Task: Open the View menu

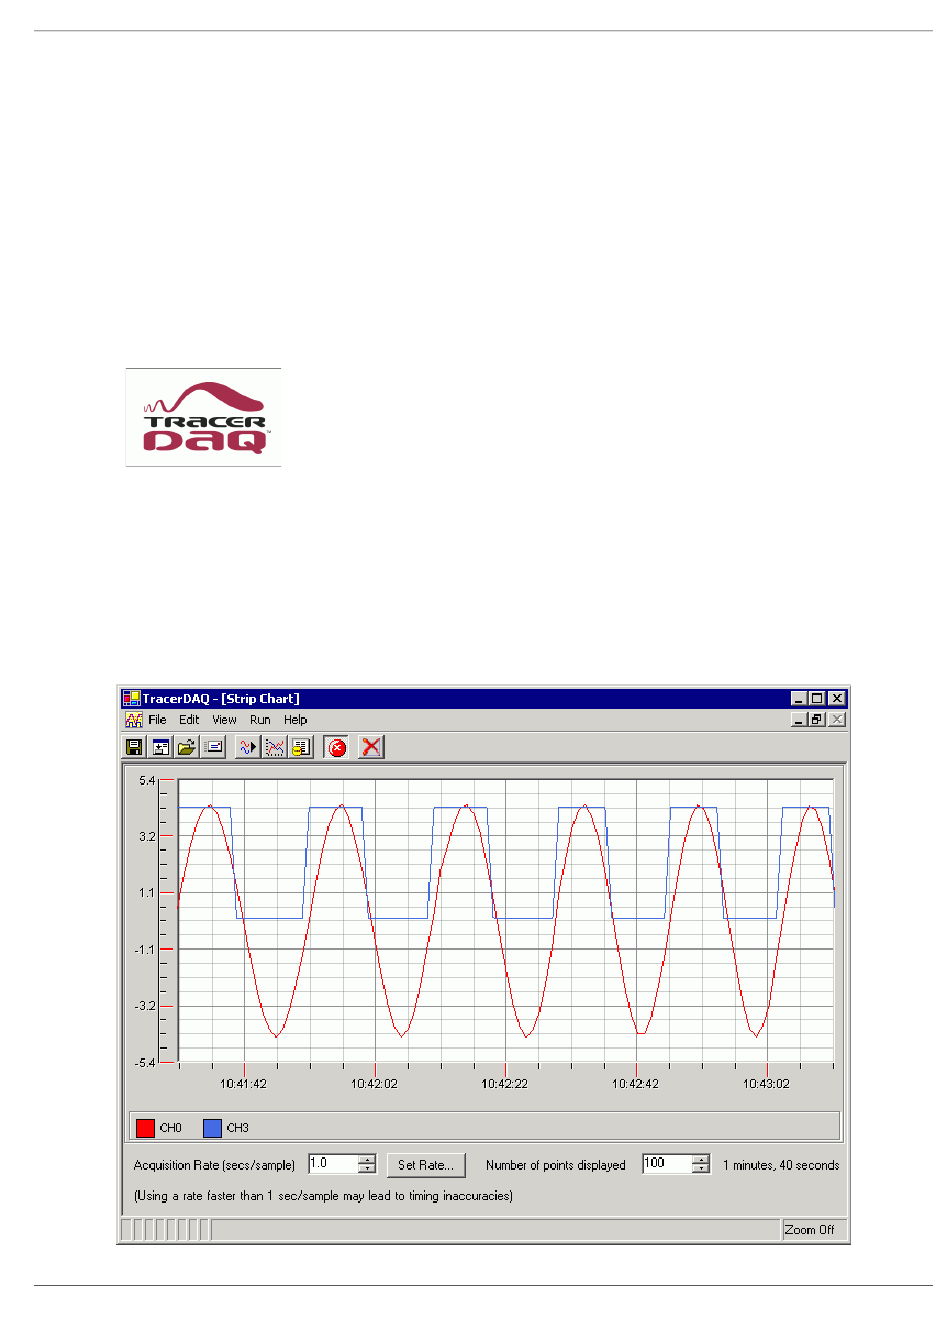Action: (224, 720)
